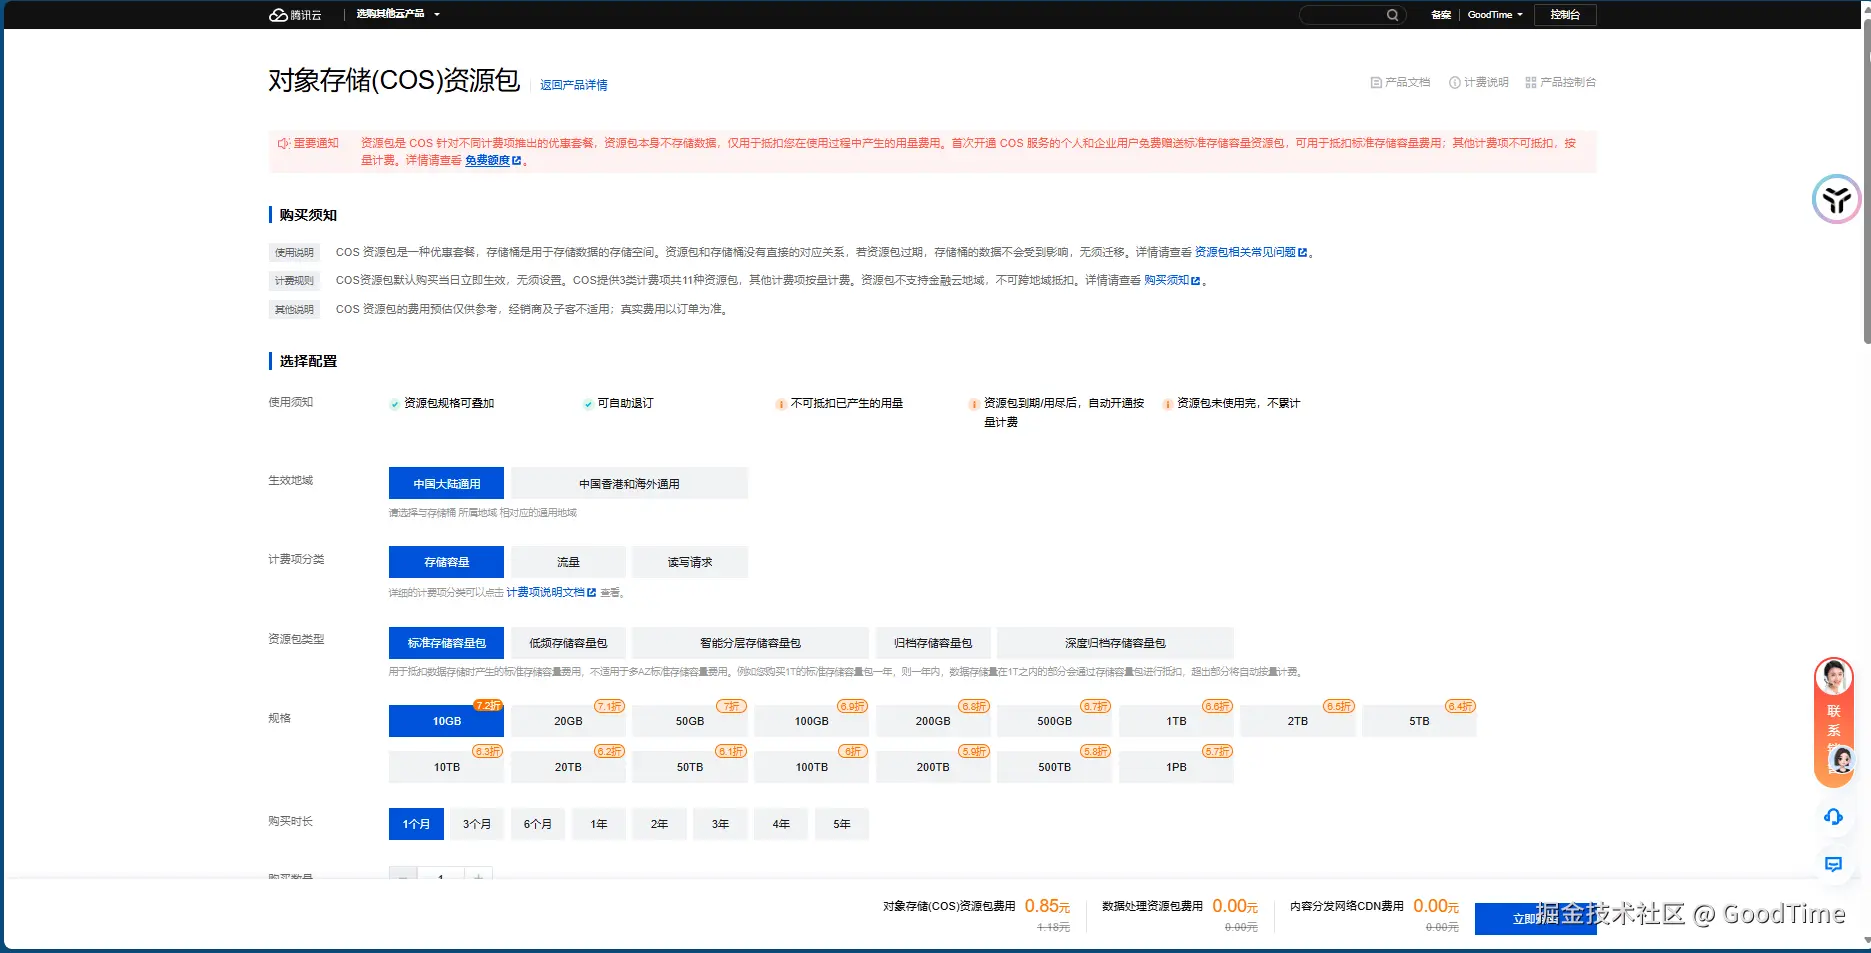
Task: Expand the 选购其他云产品 dropdown
Action: 398,14
